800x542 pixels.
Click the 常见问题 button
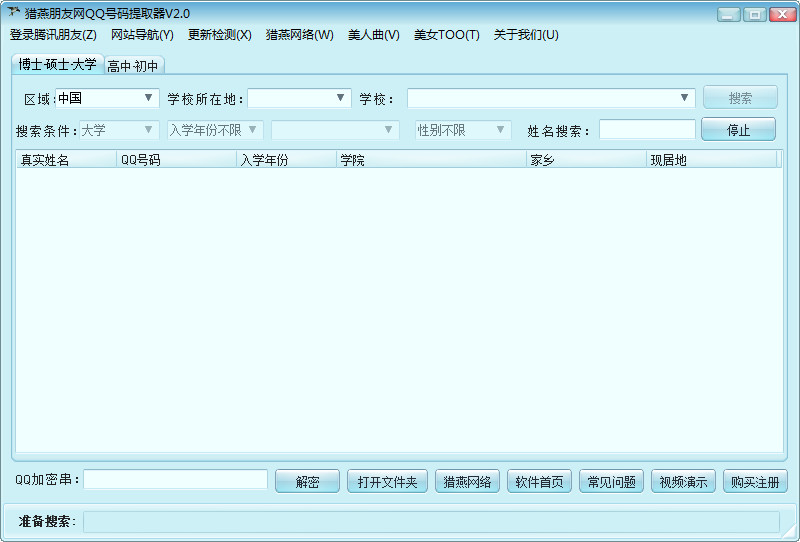tap(611, 481)
